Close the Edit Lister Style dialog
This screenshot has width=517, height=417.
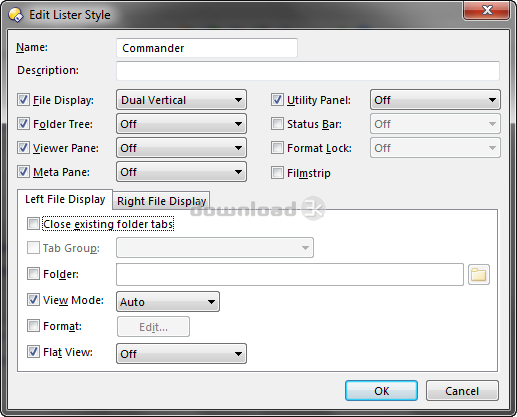pos(486,10)
